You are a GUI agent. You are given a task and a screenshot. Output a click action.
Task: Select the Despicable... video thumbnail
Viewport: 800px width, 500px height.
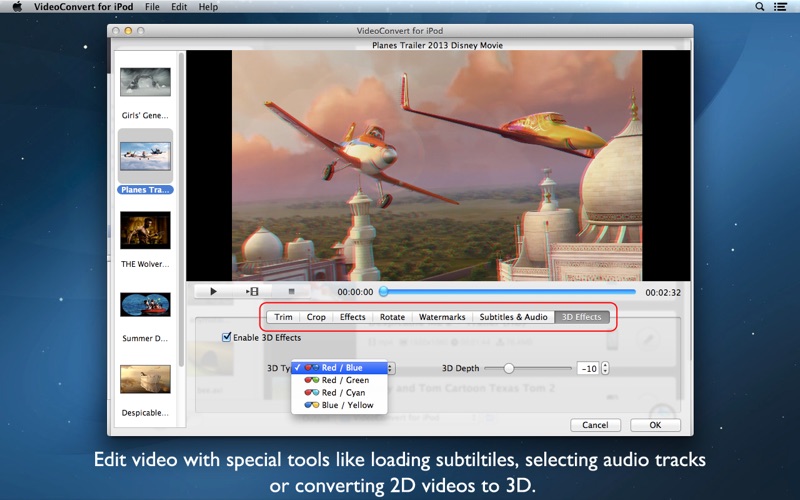145,379
